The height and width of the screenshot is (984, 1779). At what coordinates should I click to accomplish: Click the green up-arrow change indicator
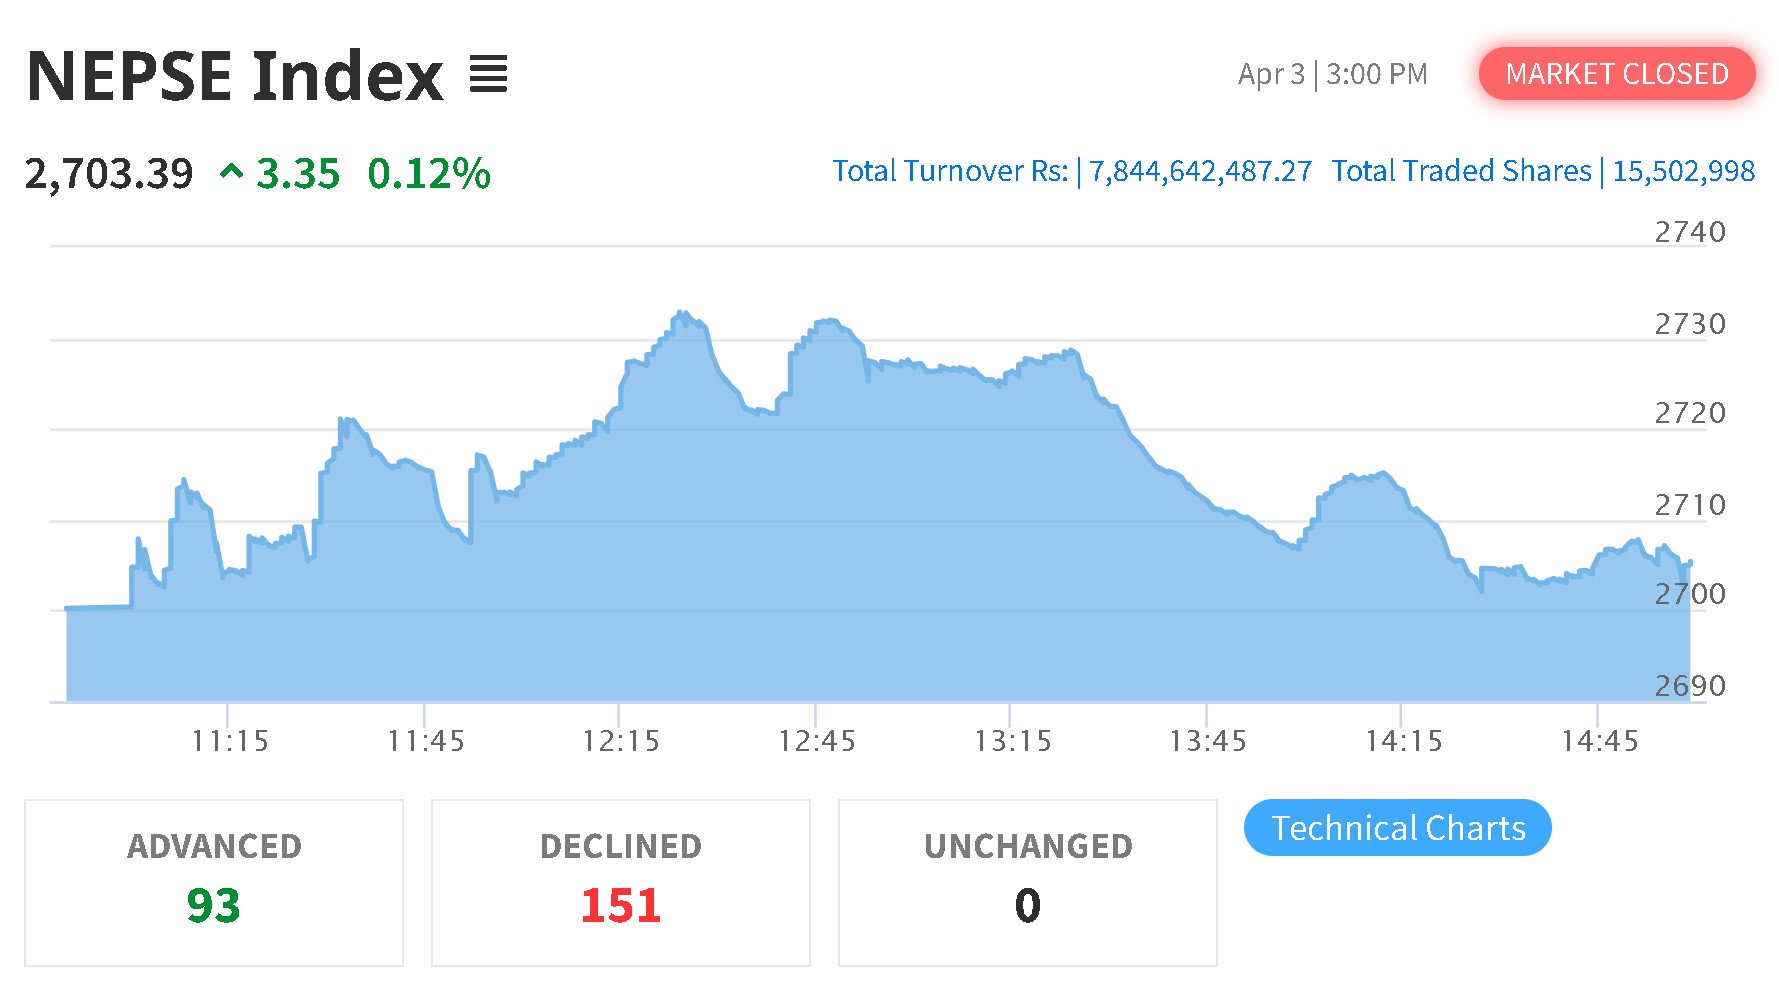coord(231,173)
